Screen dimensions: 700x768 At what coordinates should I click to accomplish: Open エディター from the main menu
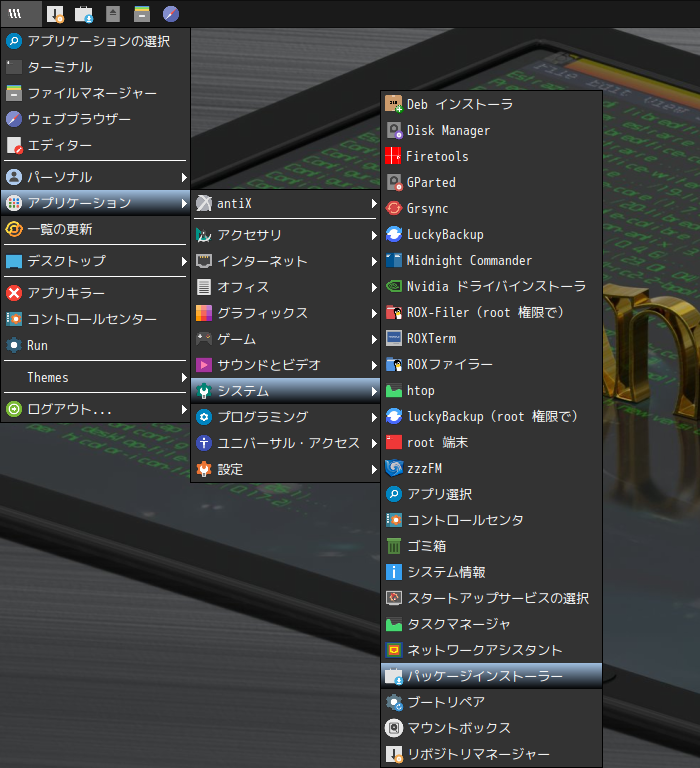click(96, 145)
